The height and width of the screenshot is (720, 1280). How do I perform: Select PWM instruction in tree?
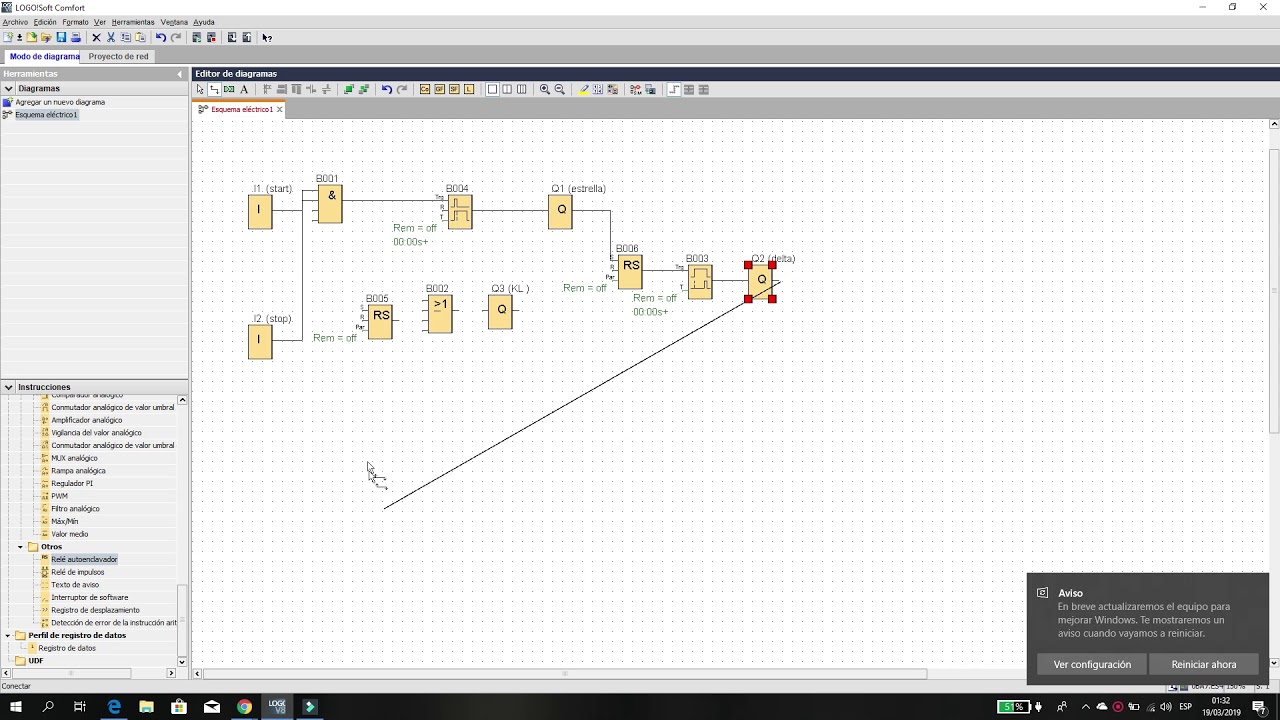(x=60, y=496)
